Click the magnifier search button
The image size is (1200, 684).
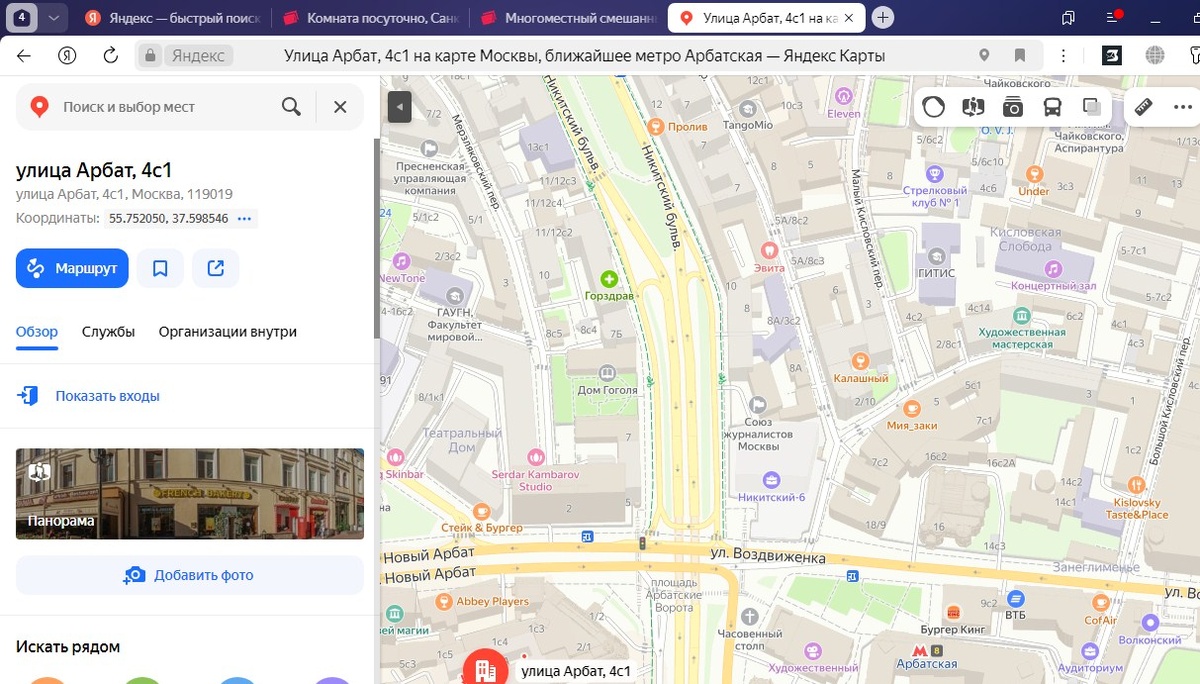tap(291, 107)
